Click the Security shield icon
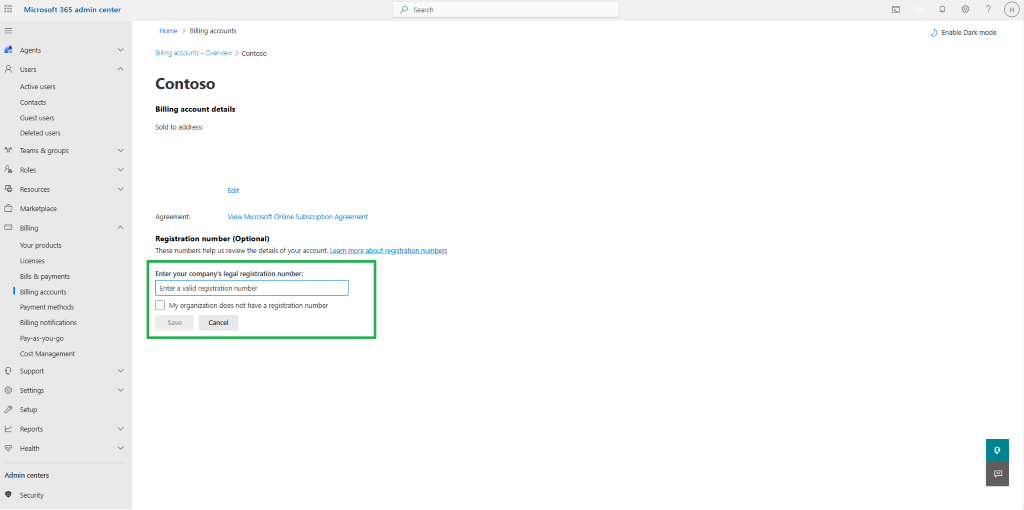This screenshot has height=510, width=1024. [8, 495]
